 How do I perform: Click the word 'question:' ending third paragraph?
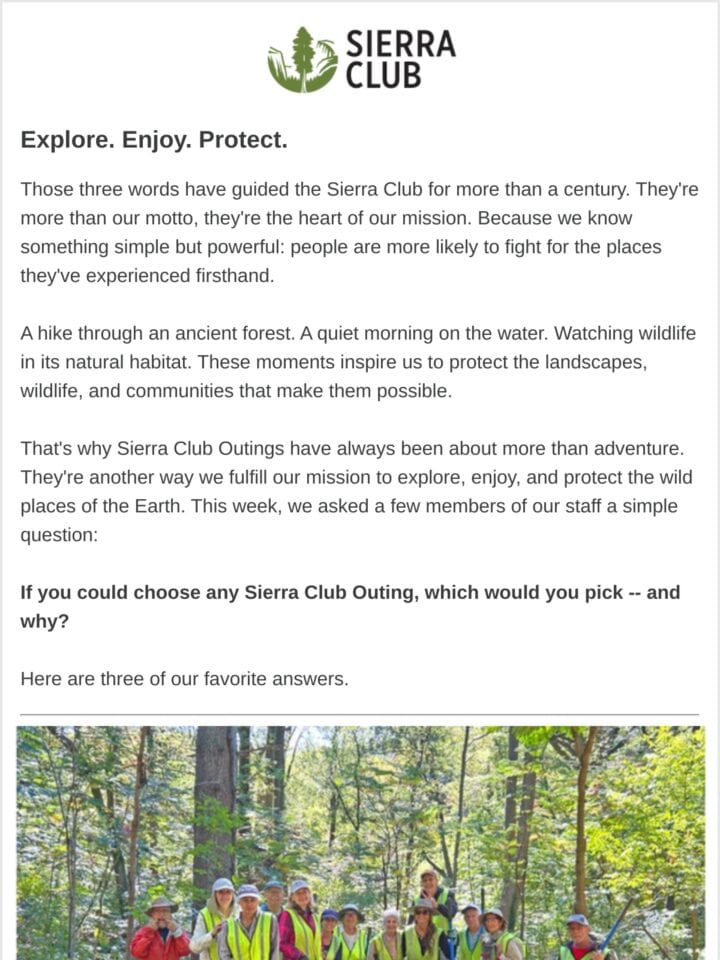(x=59, y=536)
